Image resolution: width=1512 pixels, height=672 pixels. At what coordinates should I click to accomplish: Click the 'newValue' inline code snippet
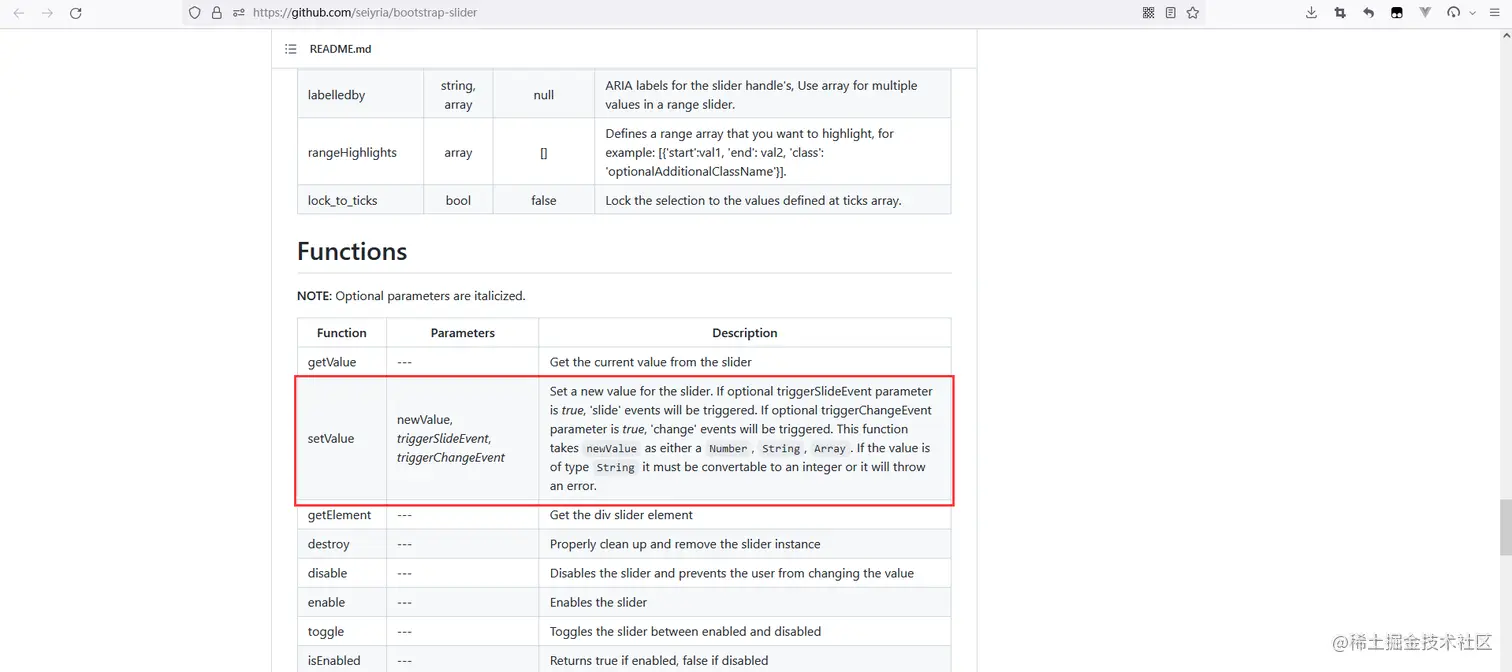[611, 449]
